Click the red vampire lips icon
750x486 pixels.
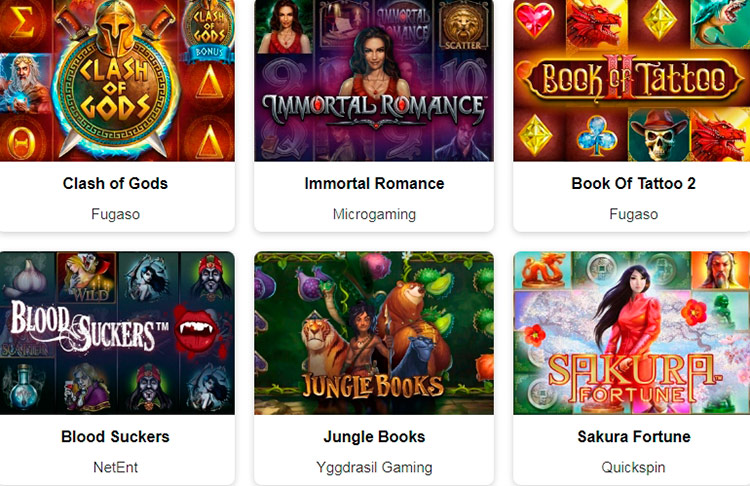197,331
